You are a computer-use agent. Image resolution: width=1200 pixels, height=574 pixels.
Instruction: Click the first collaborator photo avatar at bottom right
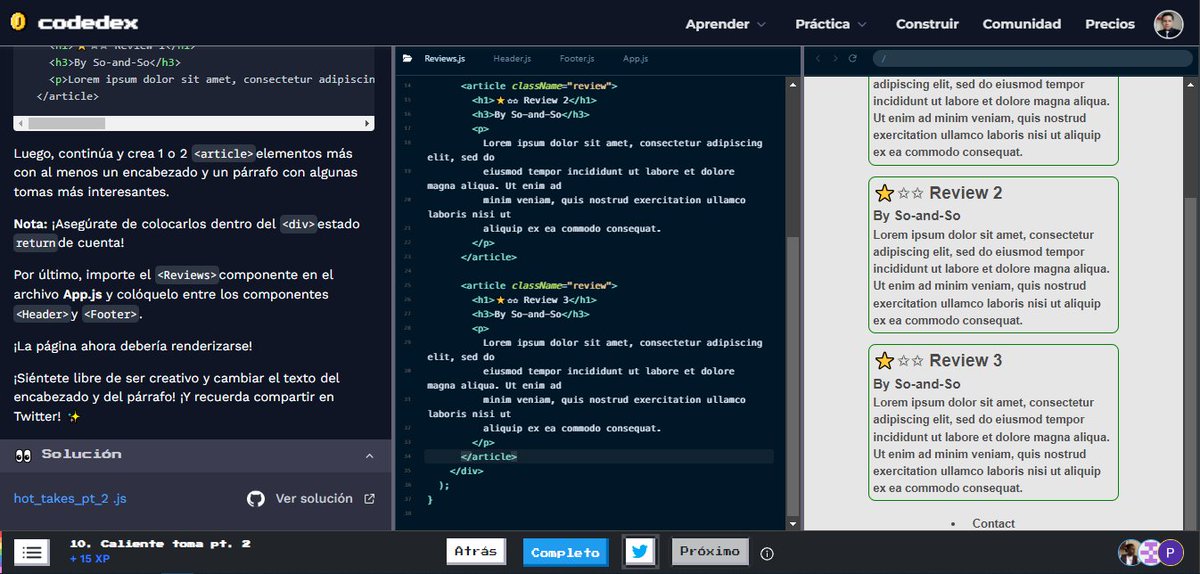(1130, 552)
